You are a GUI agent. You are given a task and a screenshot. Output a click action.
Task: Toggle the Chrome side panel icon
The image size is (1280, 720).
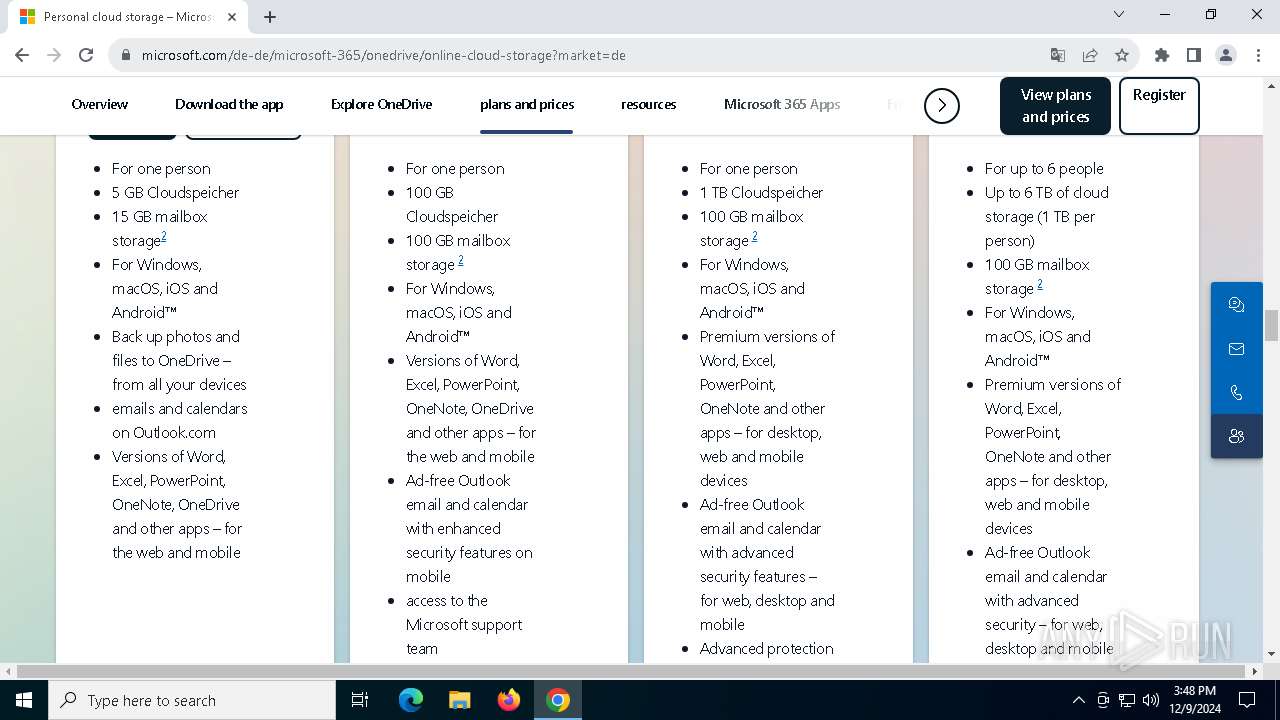tap(1194, 55)
